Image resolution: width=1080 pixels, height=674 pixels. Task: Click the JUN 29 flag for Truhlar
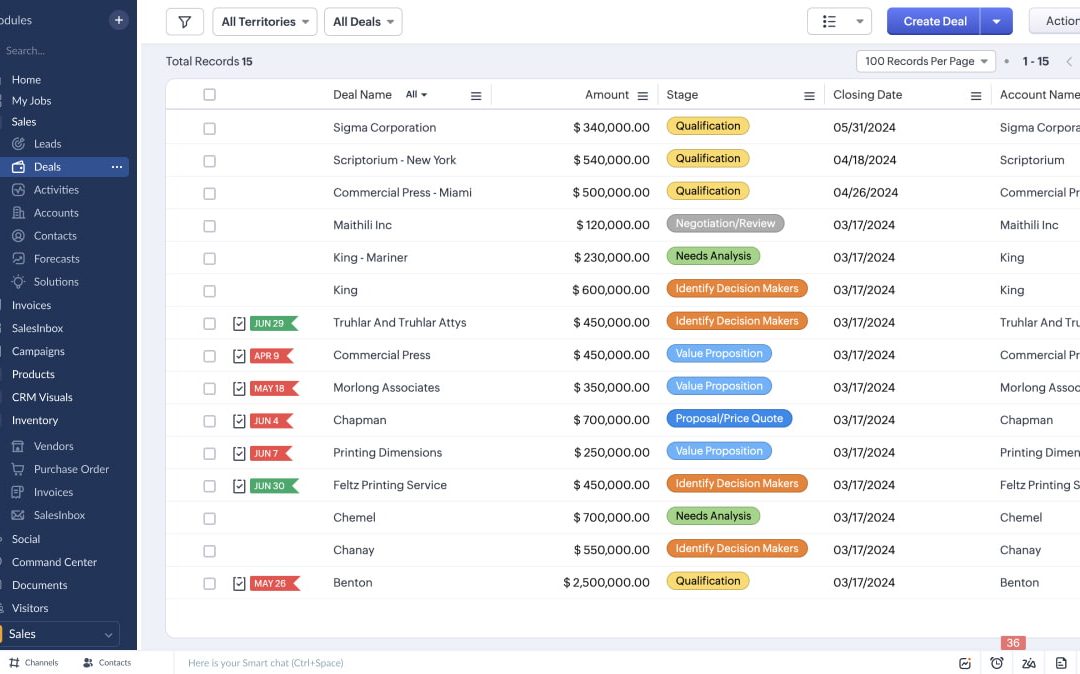click(274, 323)
